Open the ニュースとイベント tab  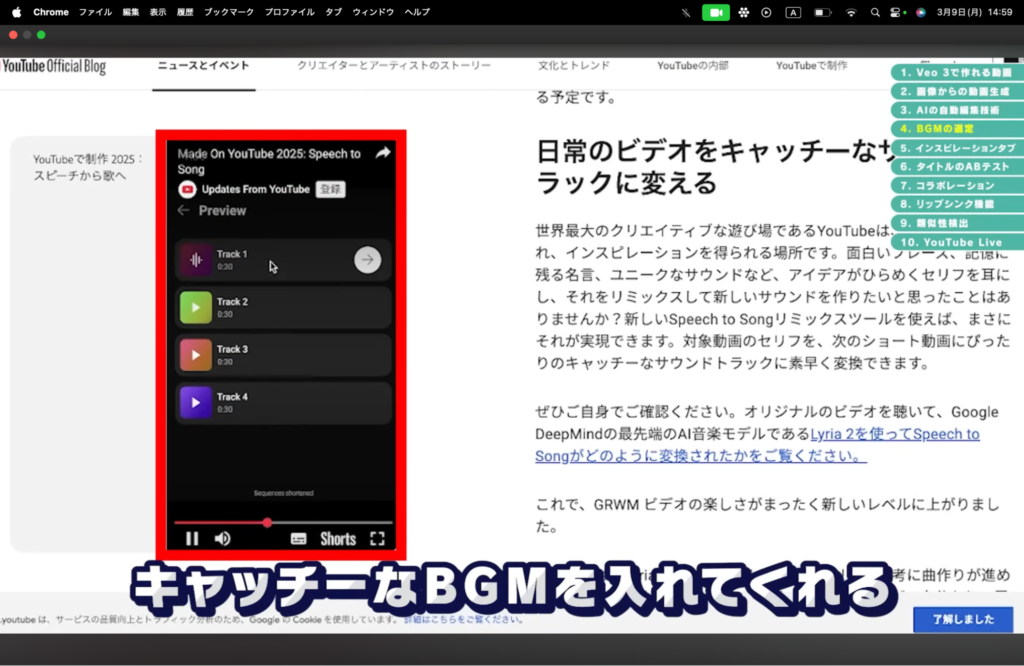coord(203,66)
